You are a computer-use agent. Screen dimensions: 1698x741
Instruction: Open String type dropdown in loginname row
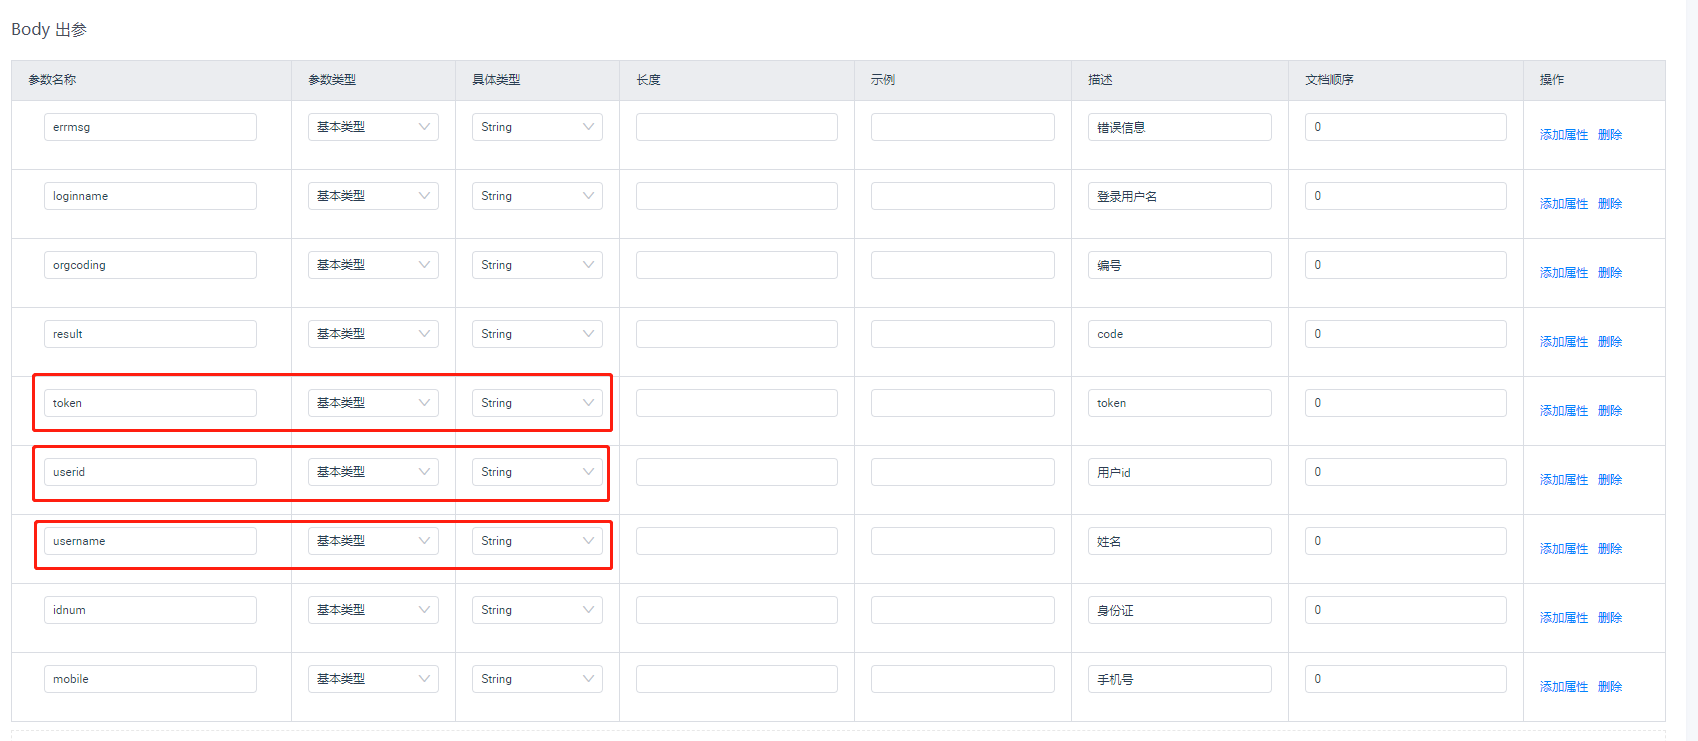pos(537,196)
